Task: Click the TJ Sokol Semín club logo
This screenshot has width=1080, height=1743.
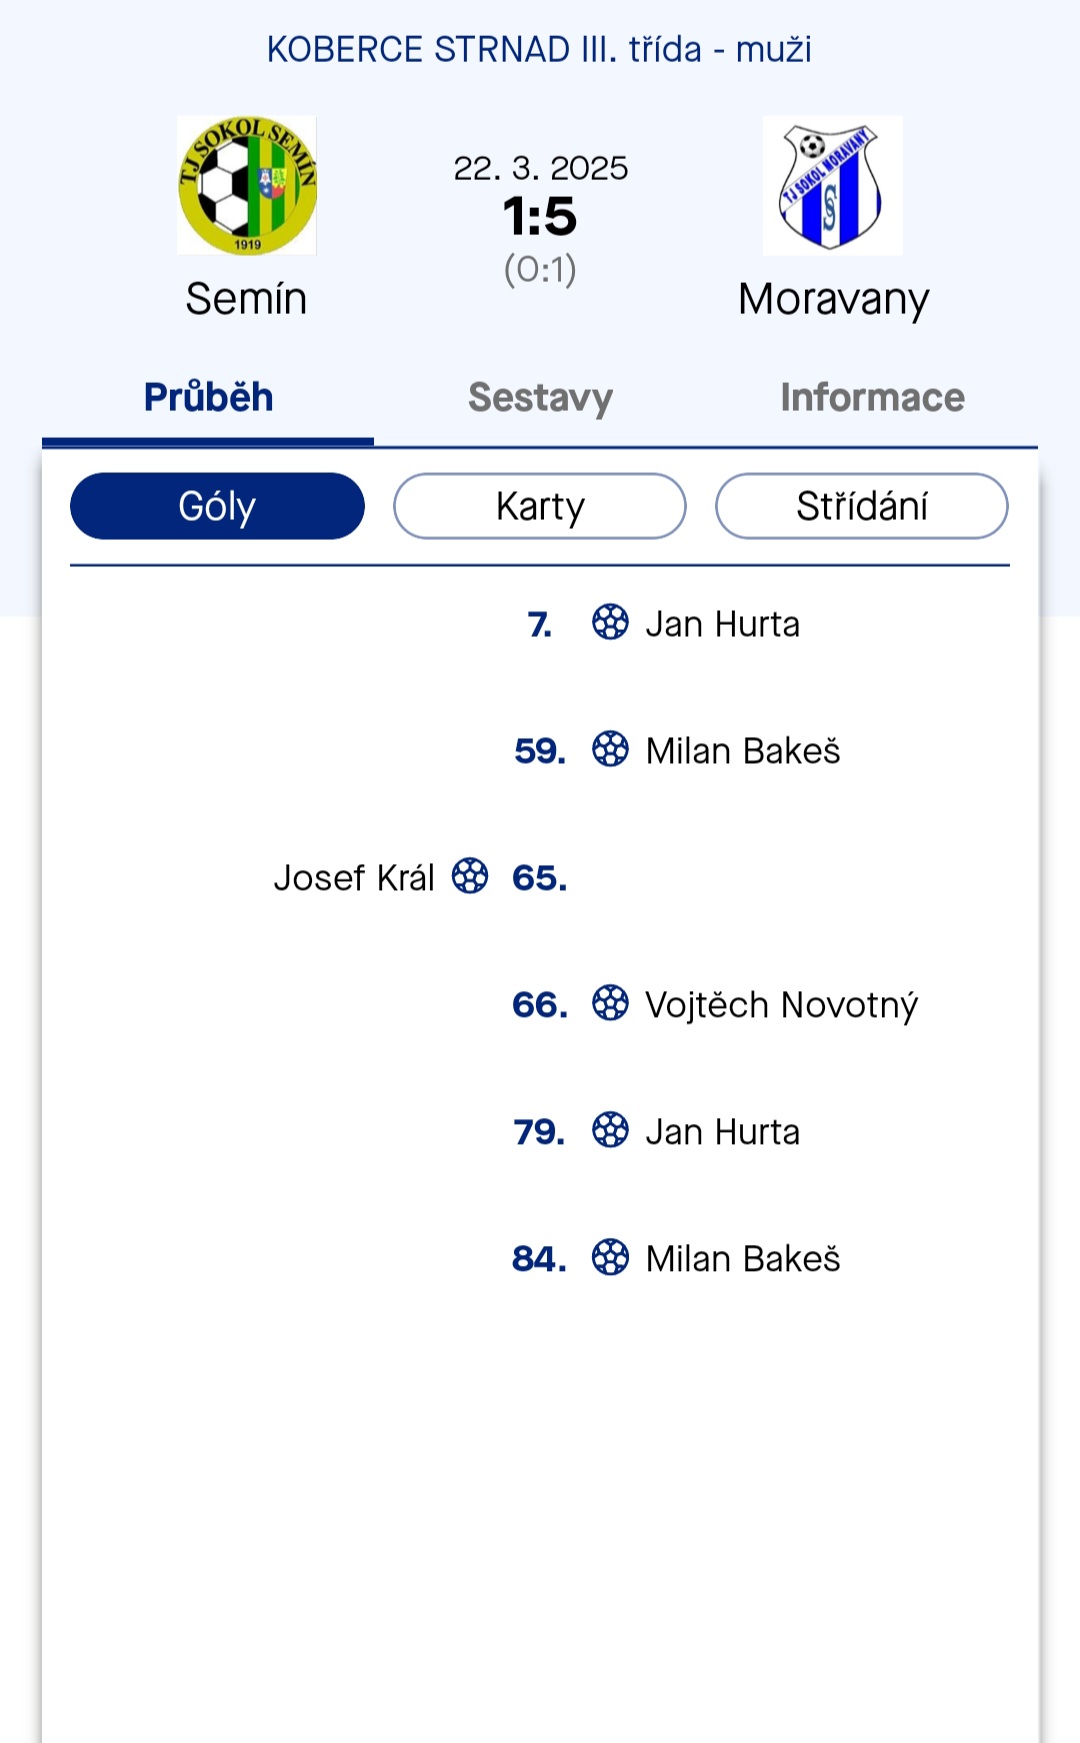Action: coord(247,185)
